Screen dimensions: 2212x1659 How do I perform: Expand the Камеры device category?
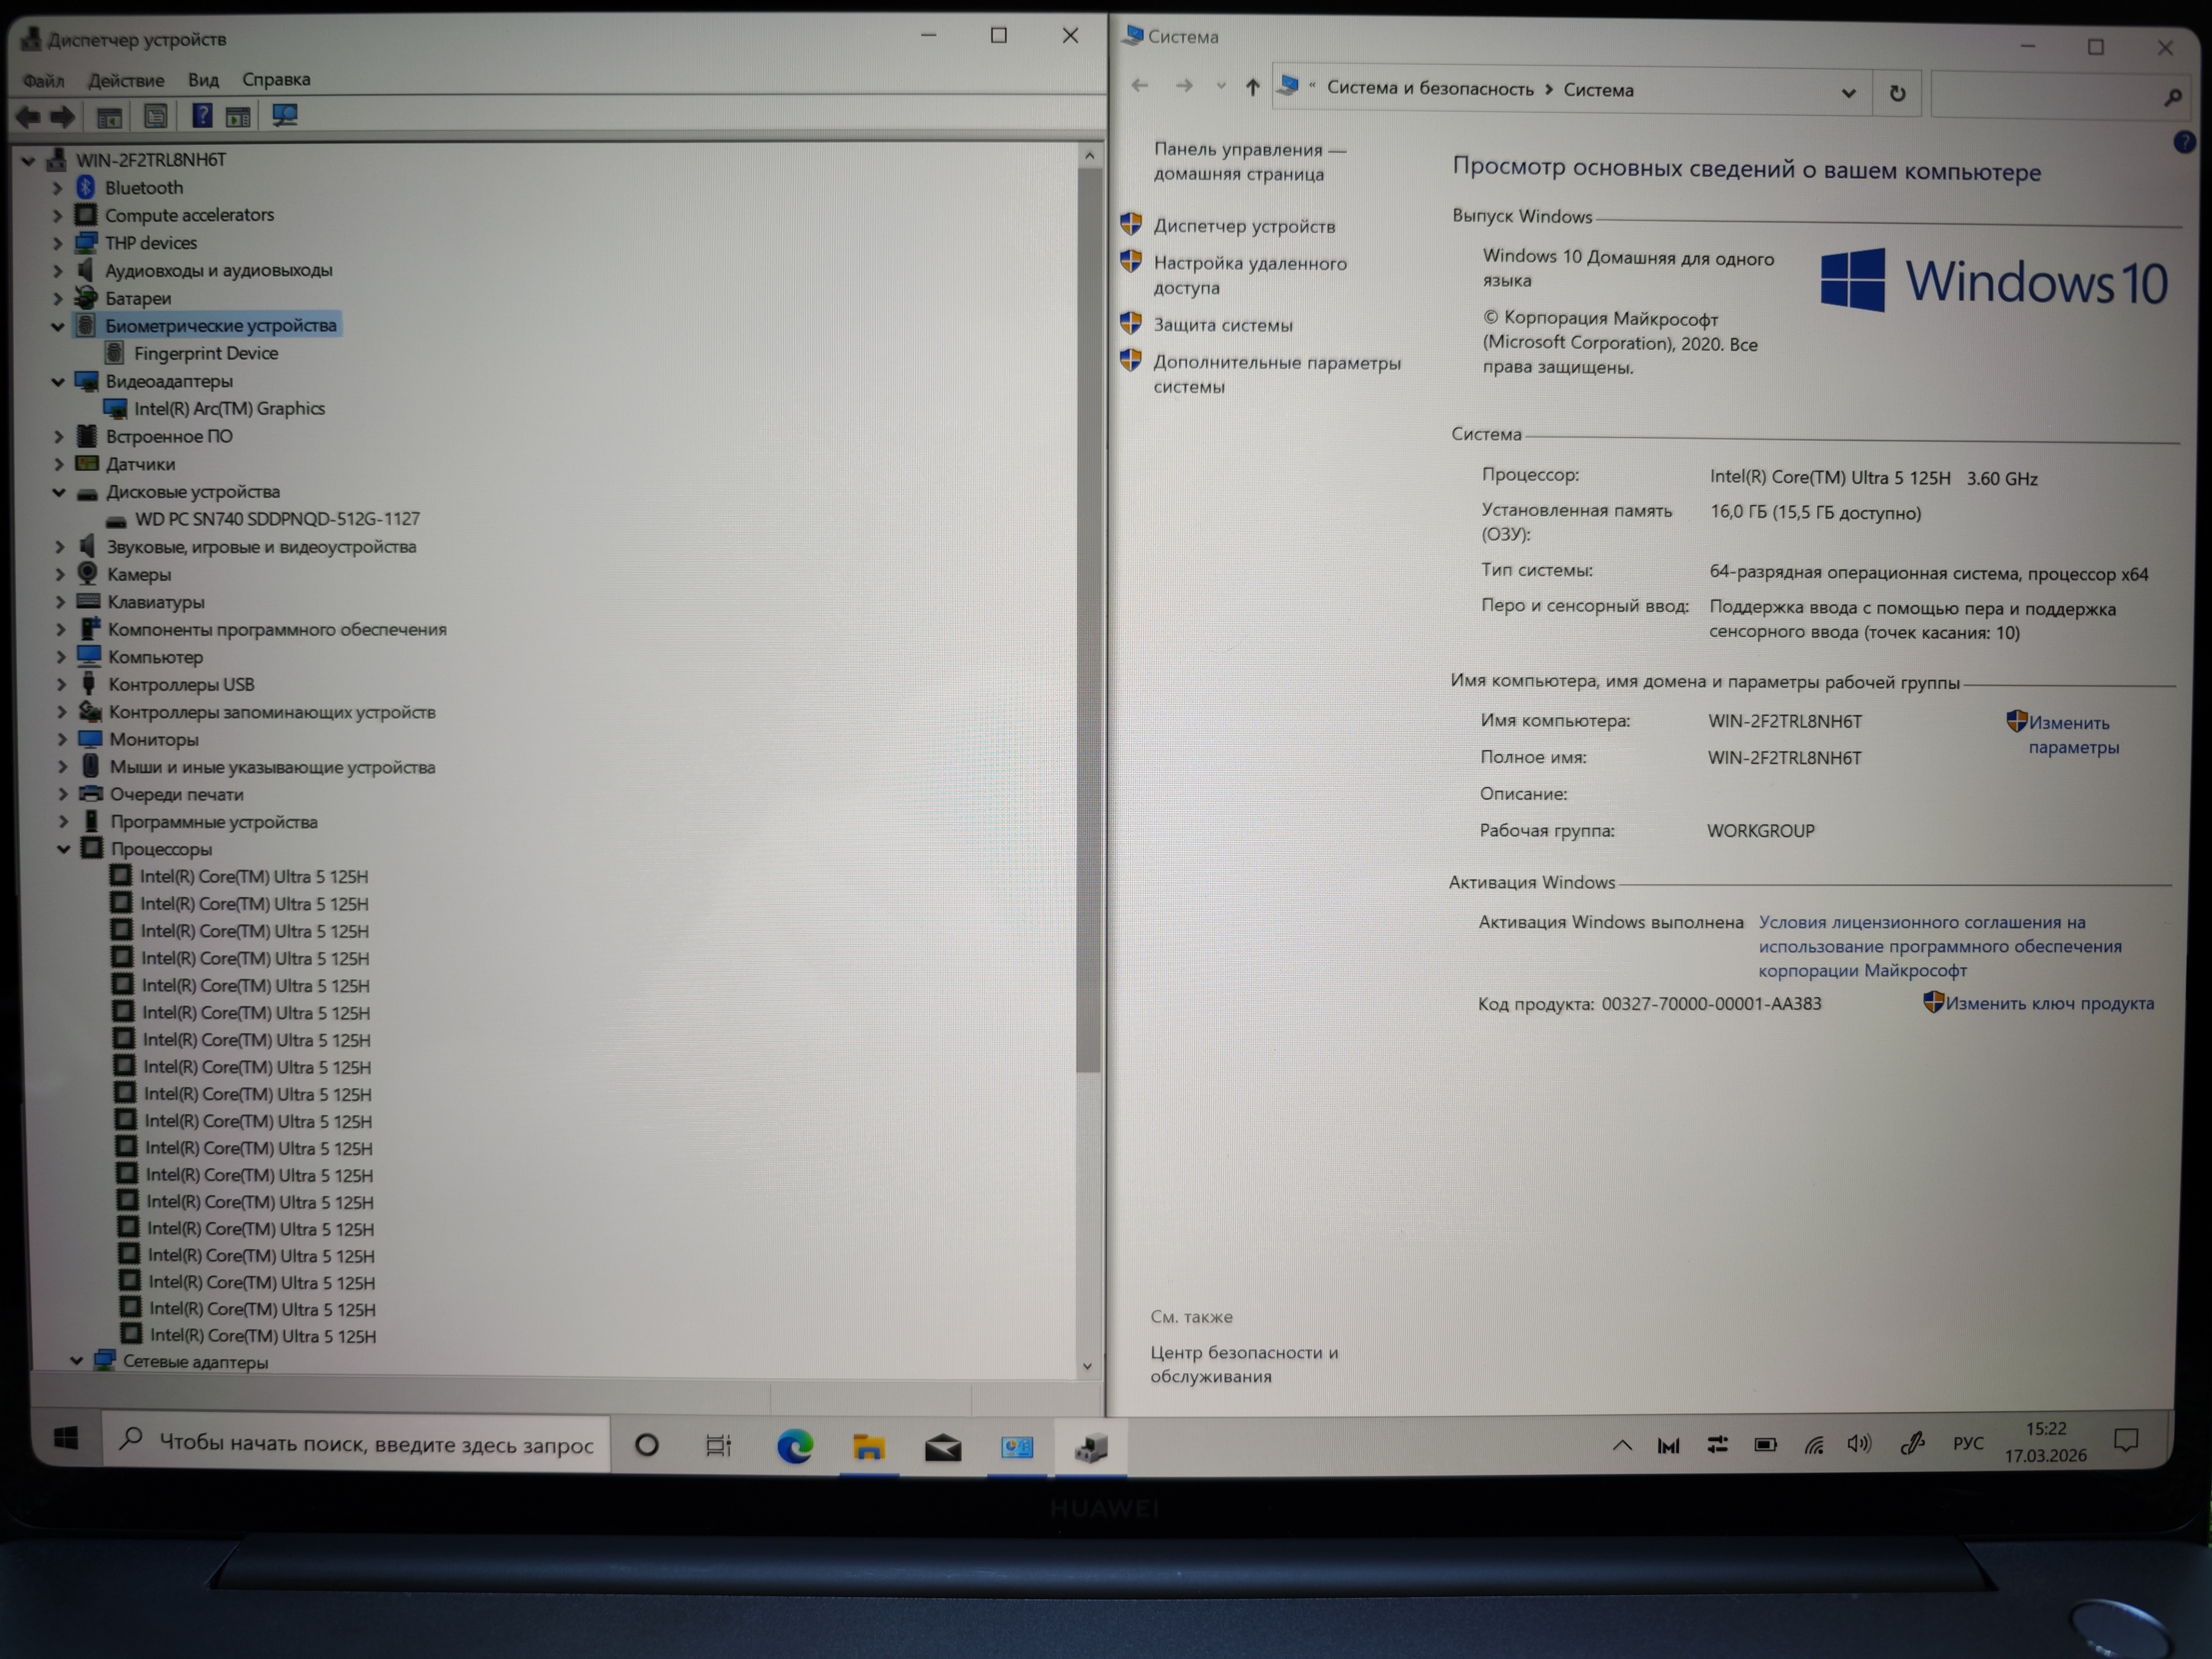[x=59, y=575]
